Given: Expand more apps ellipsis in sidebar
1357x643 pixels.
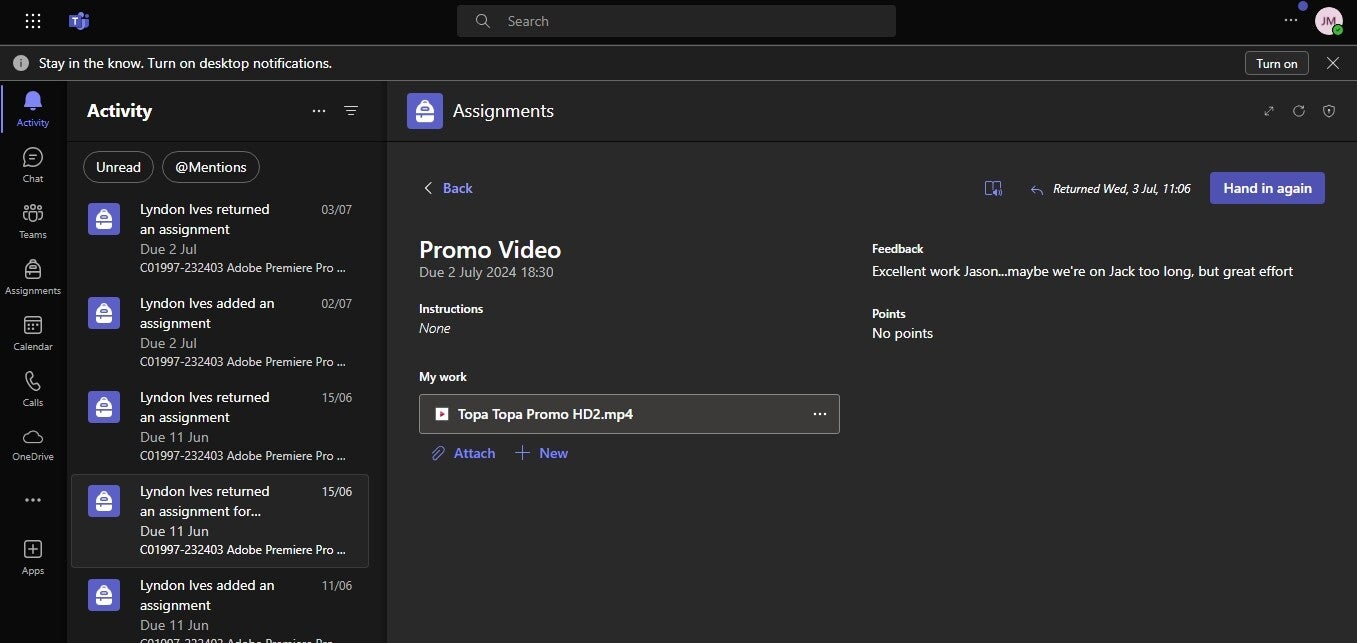Looking at the screenshot, I should coord(33,500).
